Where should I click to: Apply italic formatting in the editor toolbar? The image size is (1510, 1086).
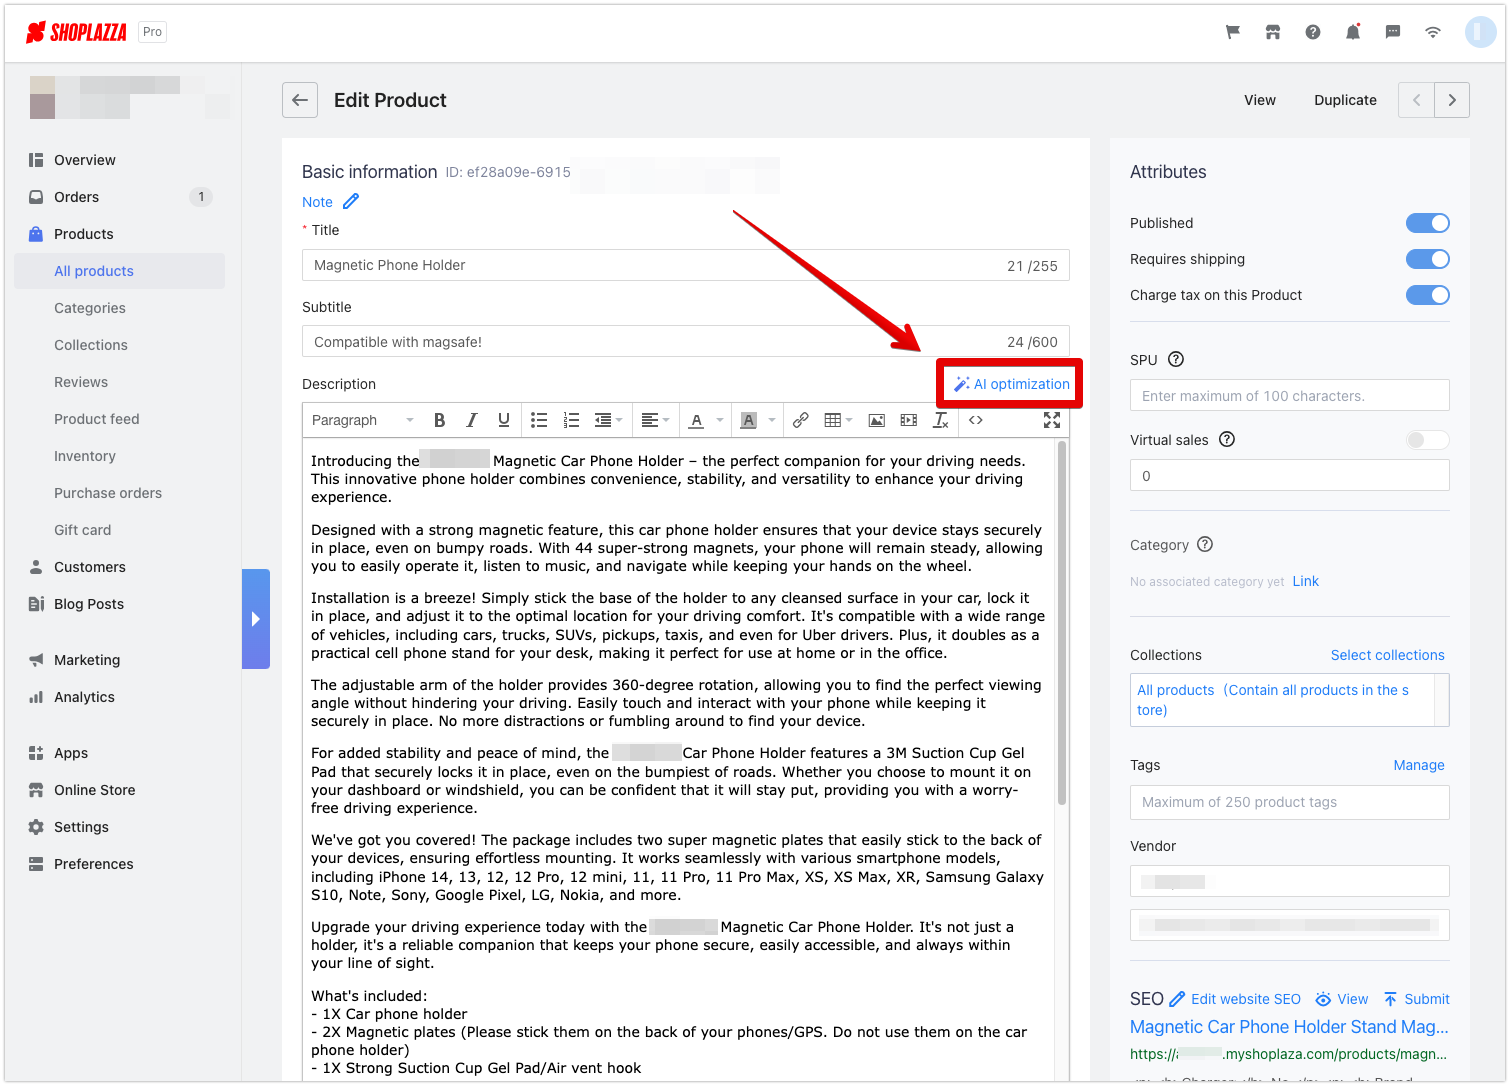471,420
